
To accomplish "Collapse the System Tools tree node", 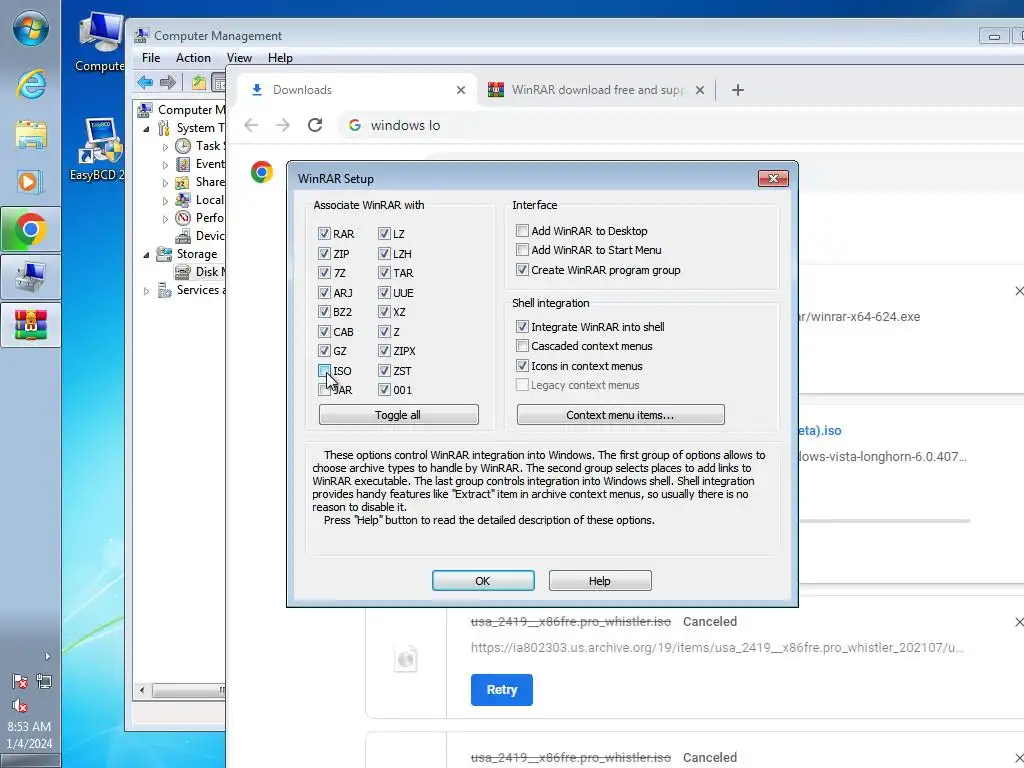I will [146, 129].
